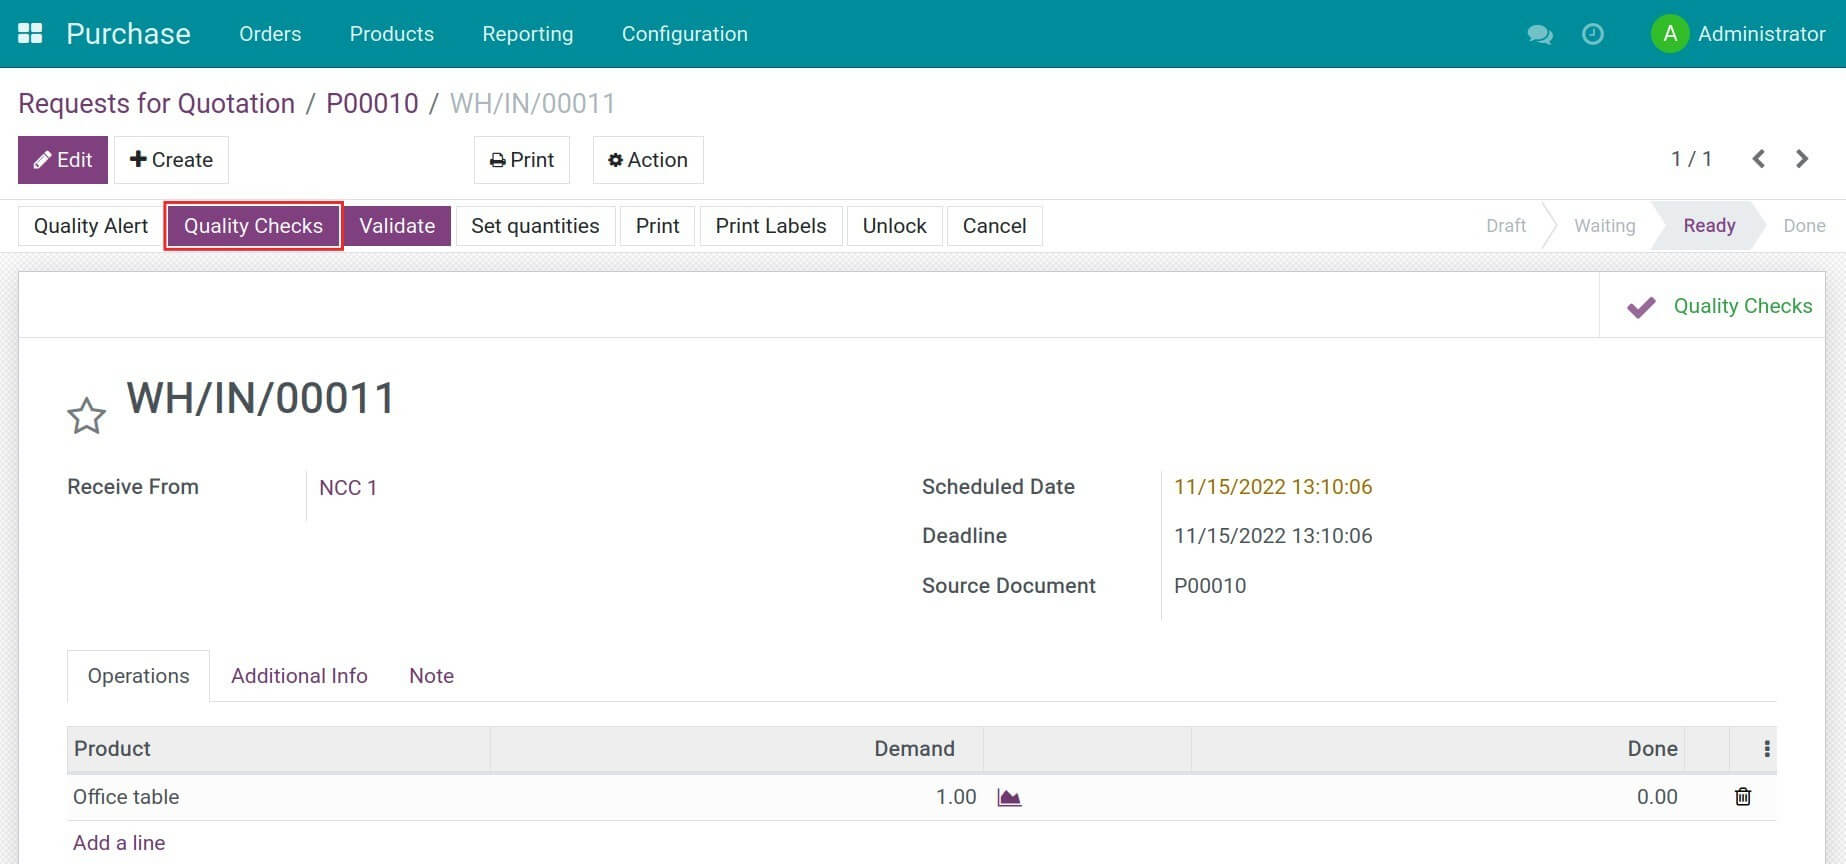1846x864 pixels.
Task: Open forecast chart icon for Office table
Action: [1009, 797]
